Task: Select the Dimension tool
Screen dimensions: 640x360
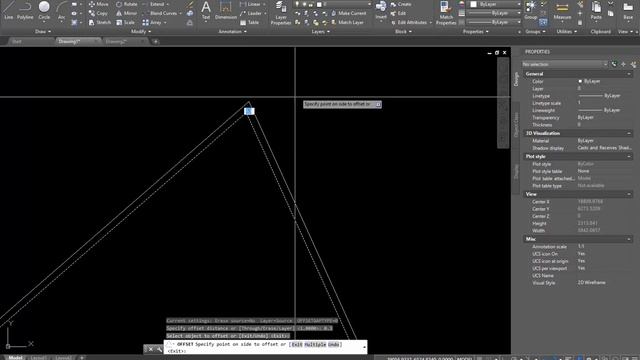Action: pos(225,10)
